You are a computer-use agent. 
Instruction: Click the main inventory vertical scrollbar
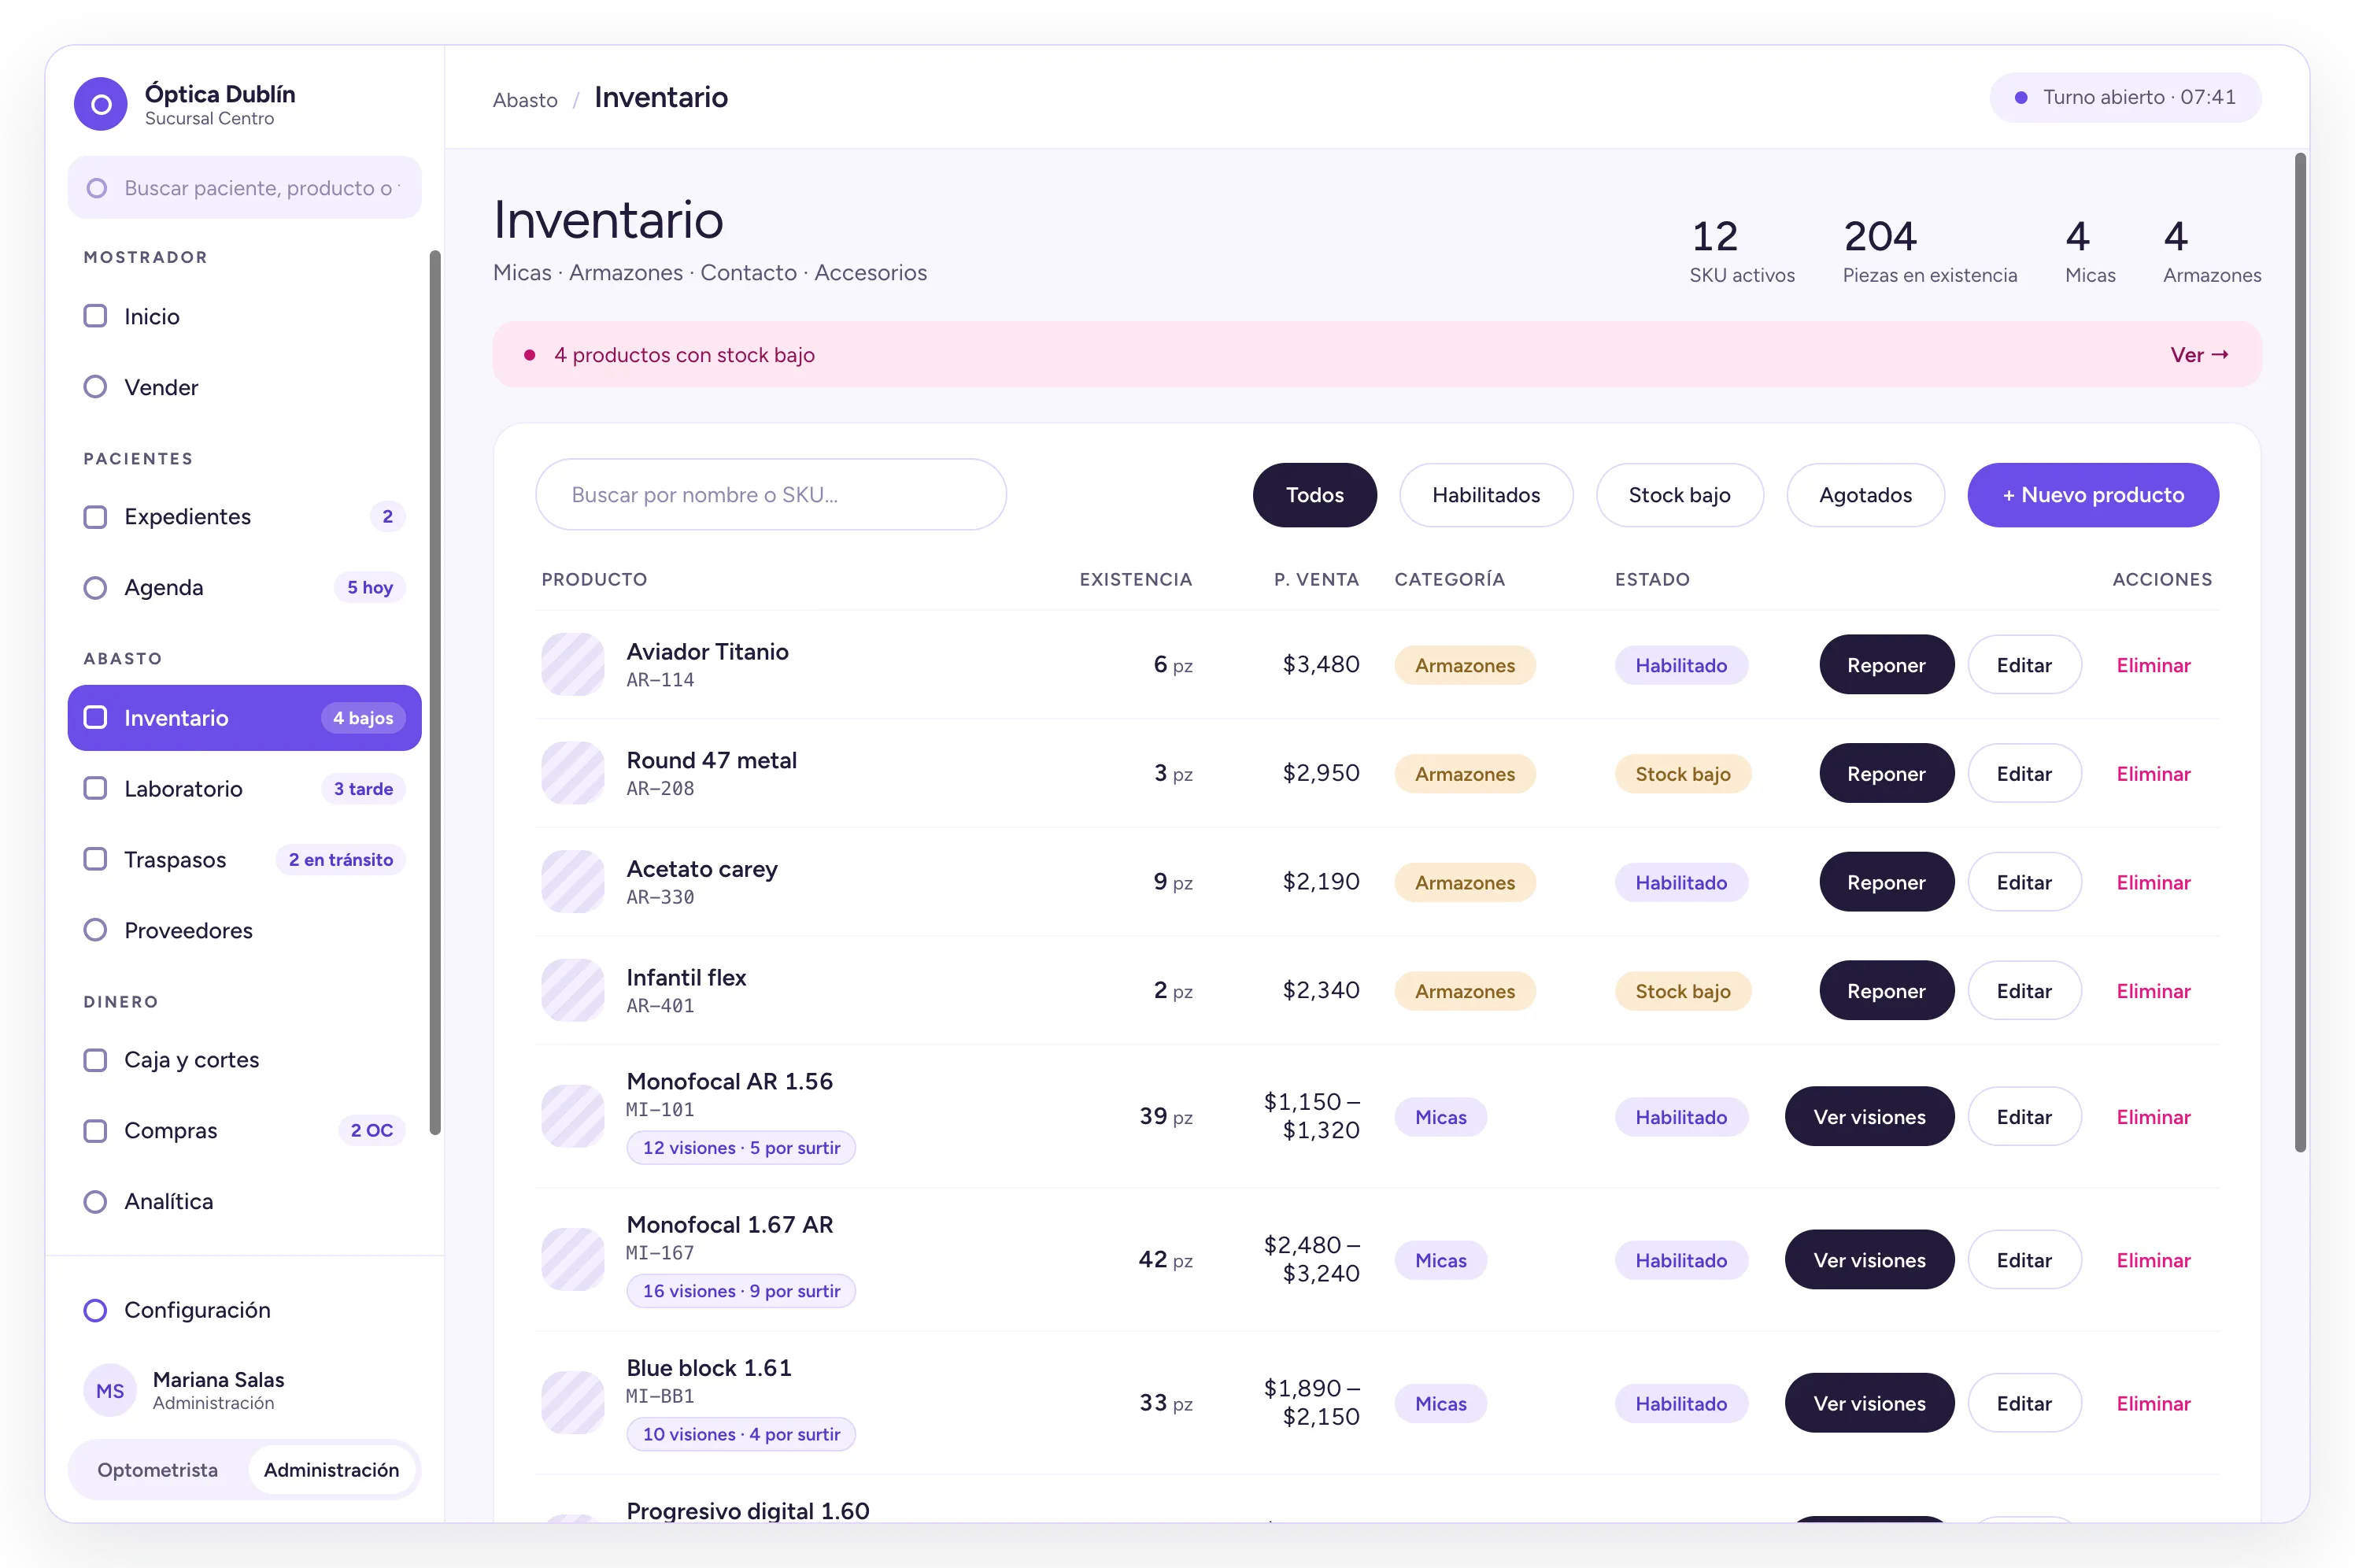(2300, 652)
